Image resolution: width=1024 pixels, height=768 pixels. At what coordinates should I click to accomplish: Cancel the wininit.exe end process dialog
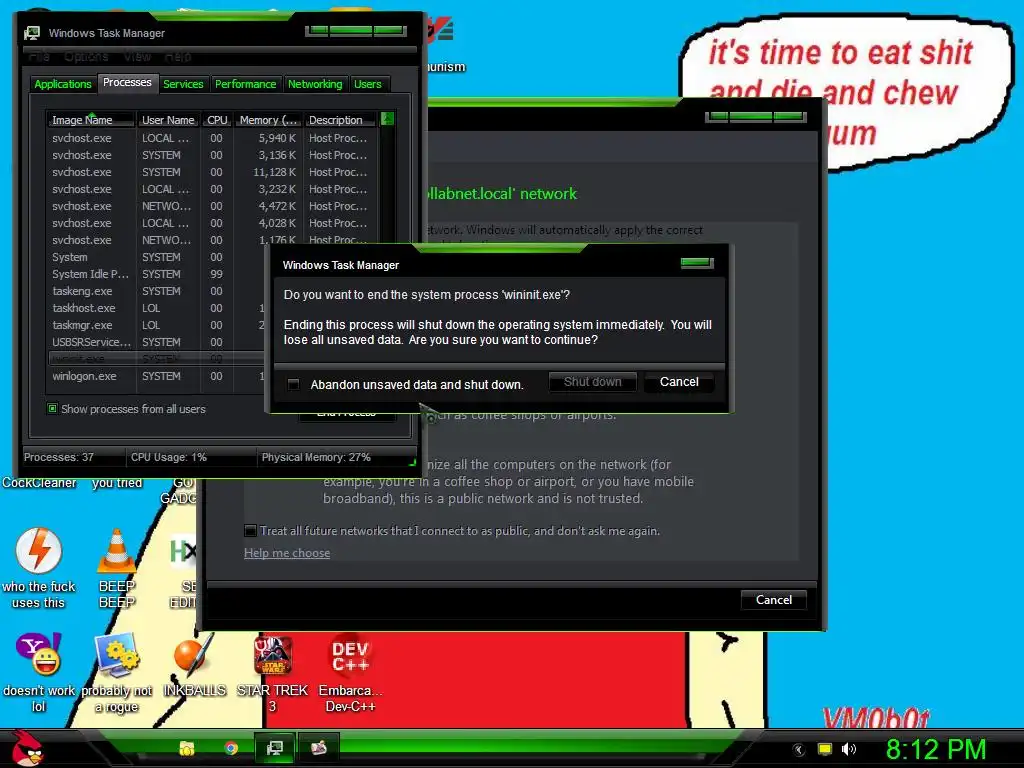(679, 382)
